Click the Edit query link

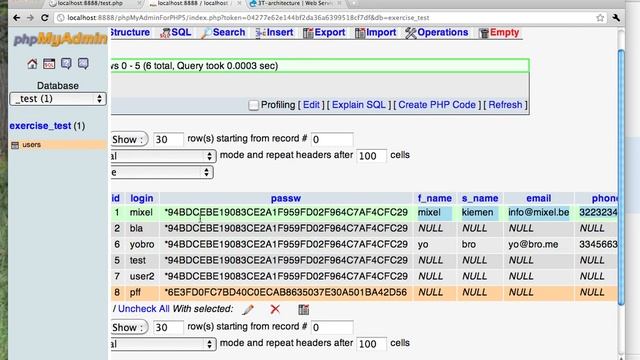pos(311,105)
